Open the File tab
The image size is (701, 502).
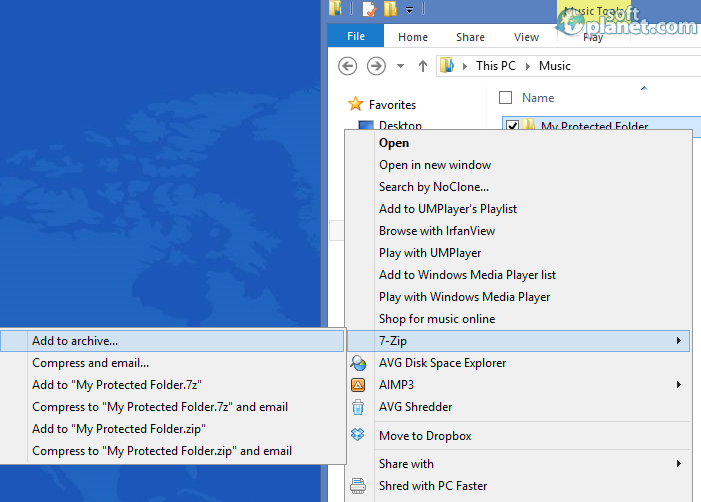[x=356, y=36]
